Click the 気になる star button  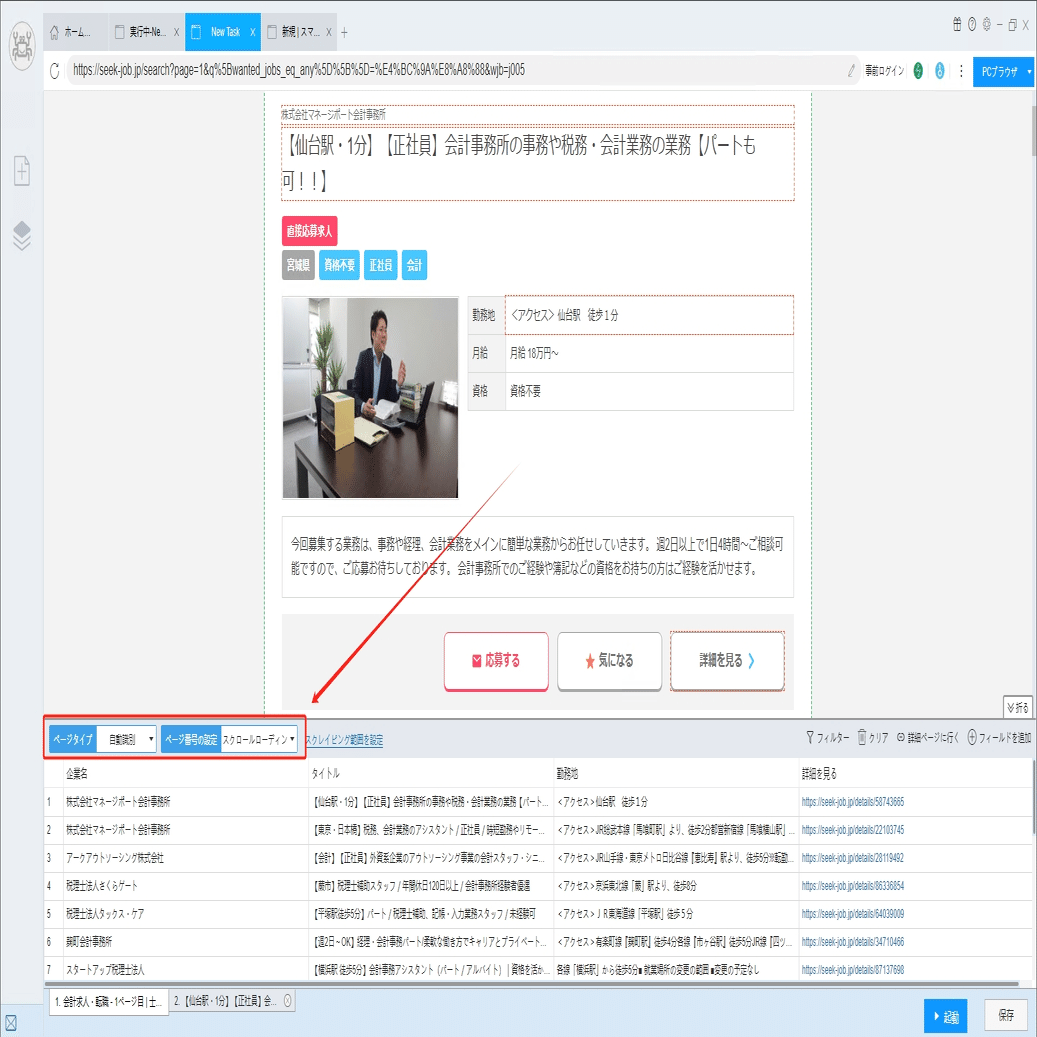pos(609,661)
